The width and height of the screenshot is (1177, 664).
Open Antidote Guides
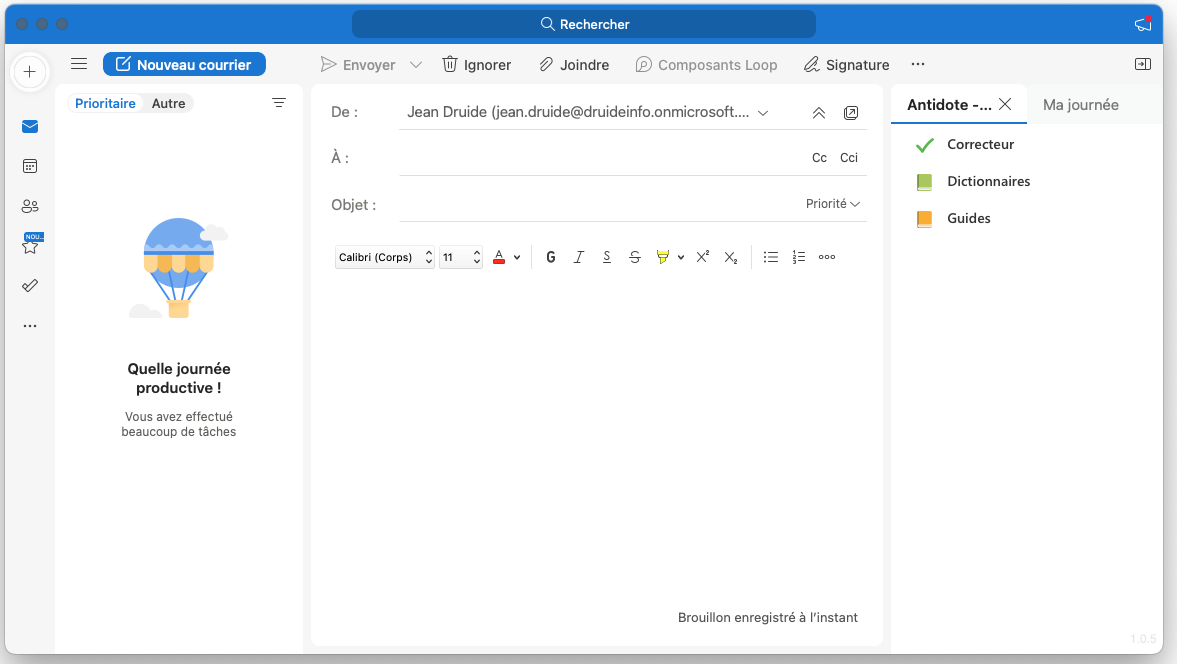(x=924, y=219)
